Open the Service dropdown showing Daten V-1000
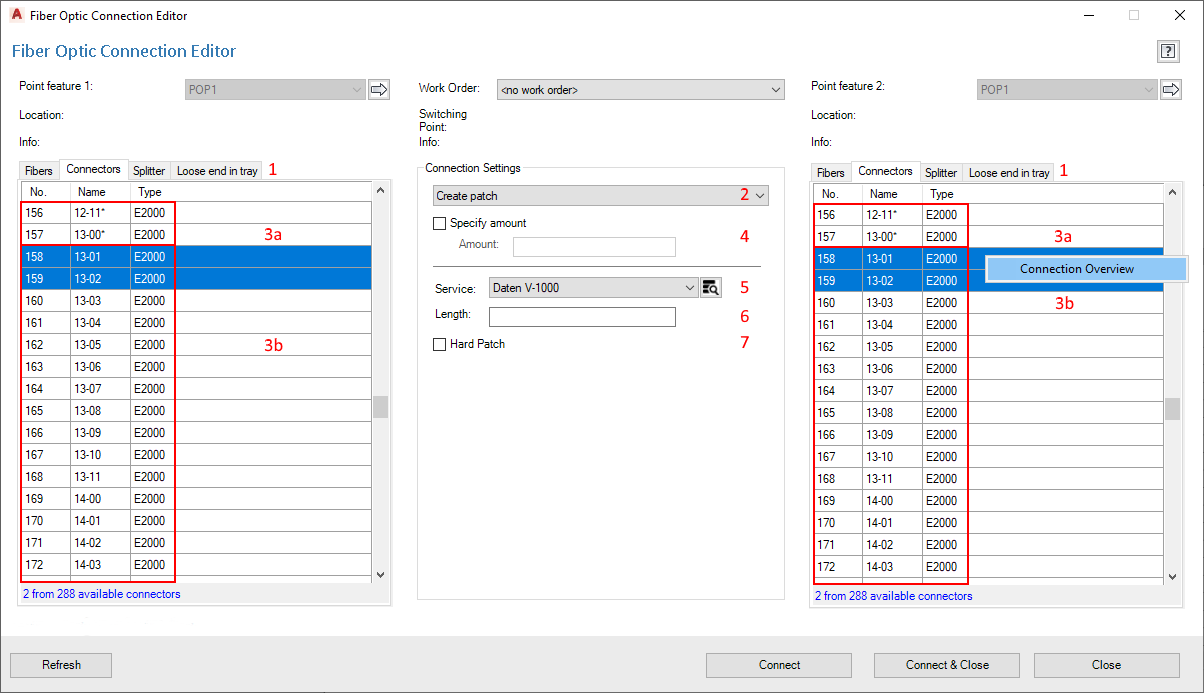Viewport: 1204px width, 693px height. pyautogui.click(x=593, y=288)
